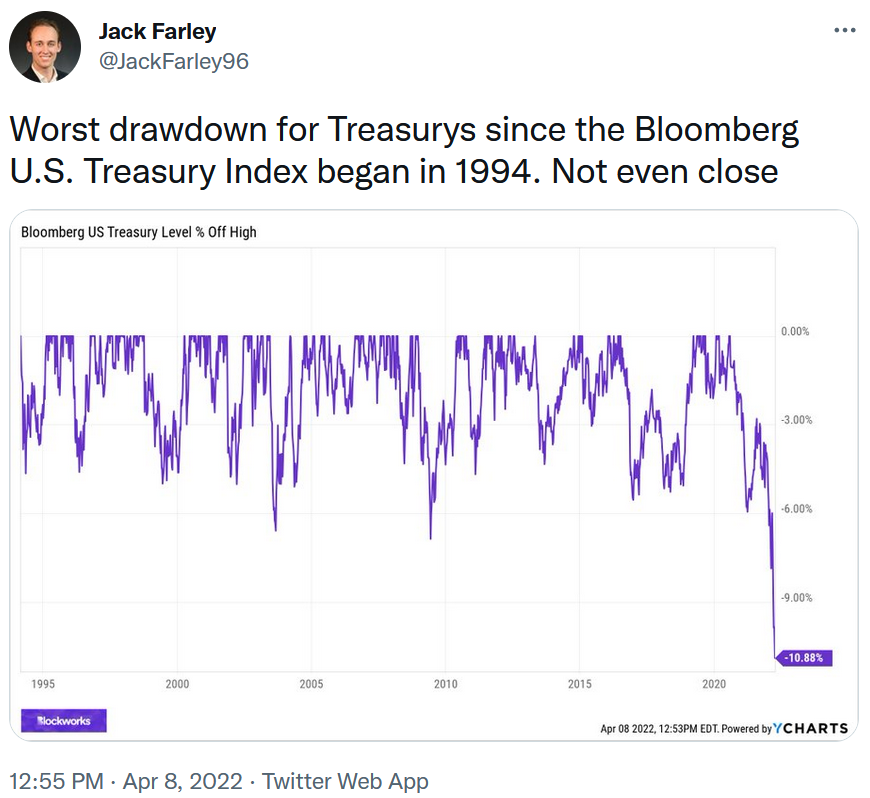Image resolution: width=870 pixels, height=798 pixels.
Task: Click the purple -10.88% value label
Action: click(x=805, y=658)
